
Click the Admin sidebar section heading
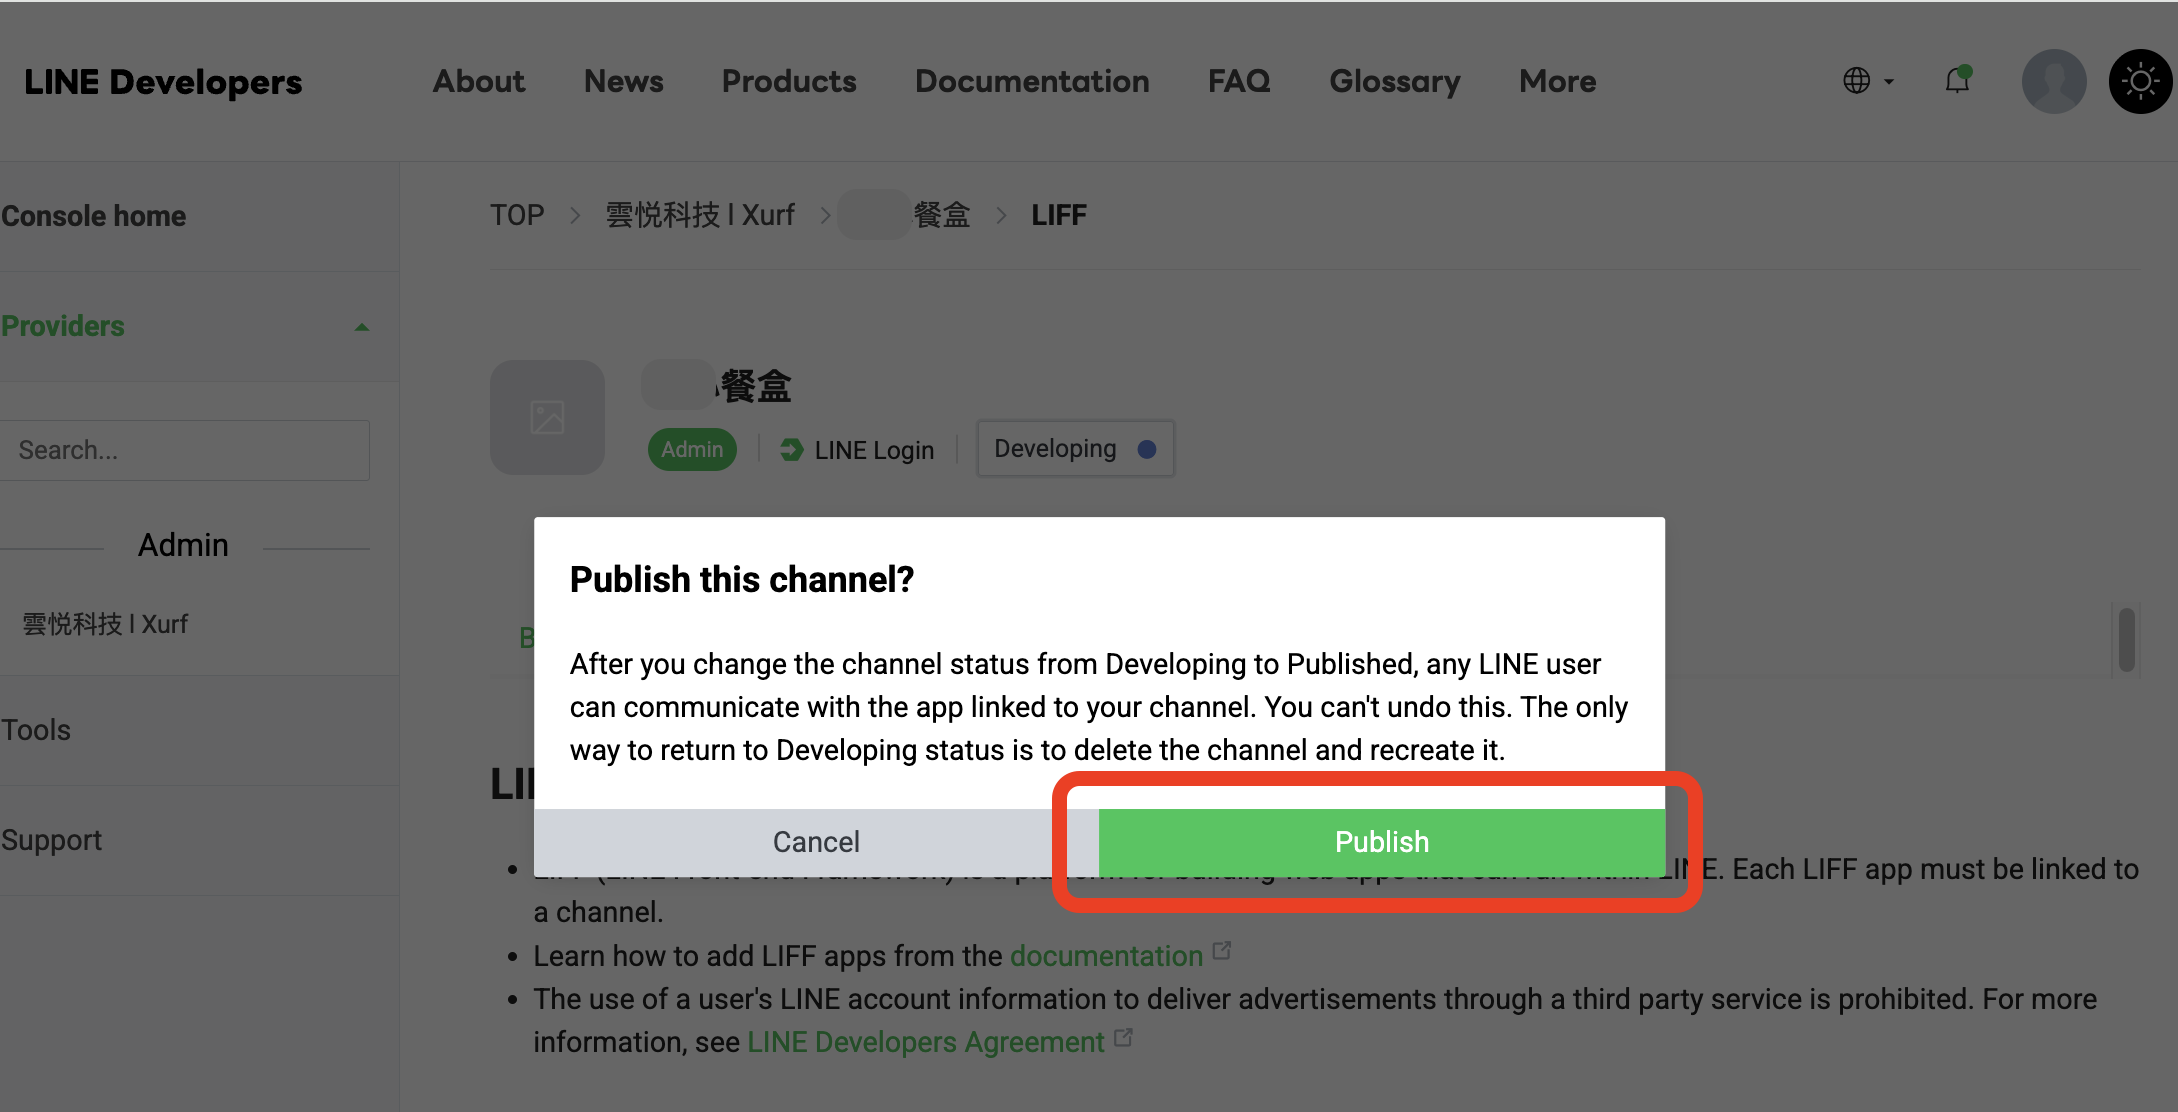(x=183, y=545)
